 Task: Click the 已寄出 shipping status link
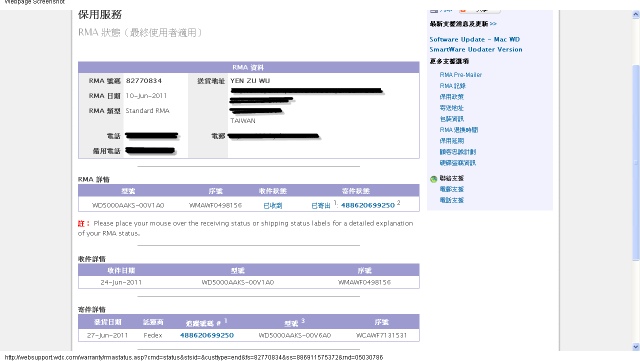320,205
